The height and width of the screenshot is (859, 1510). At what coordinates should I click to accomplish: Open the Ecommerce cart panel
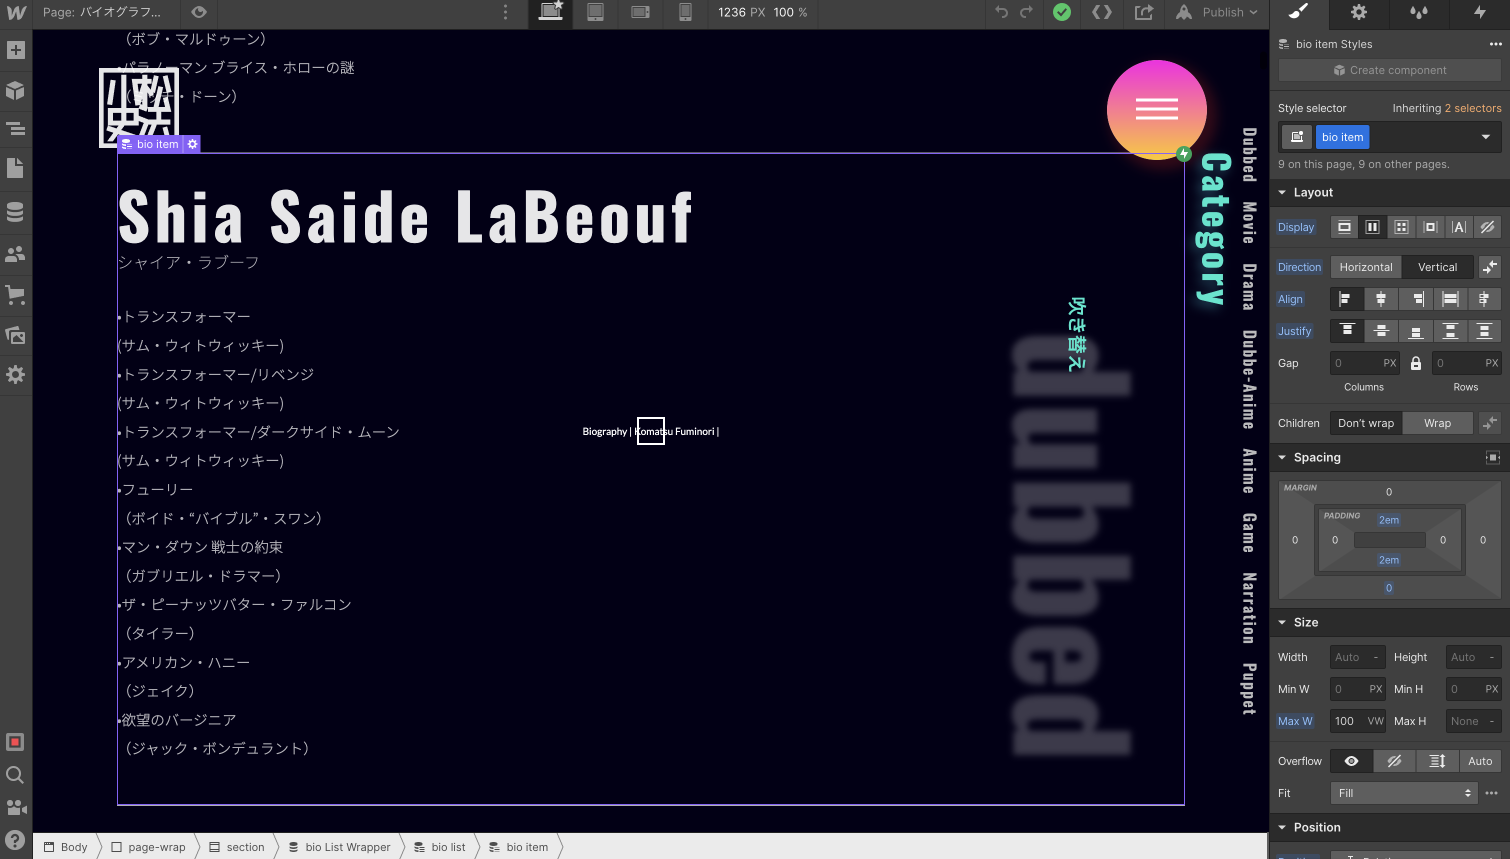coord(16,295)
